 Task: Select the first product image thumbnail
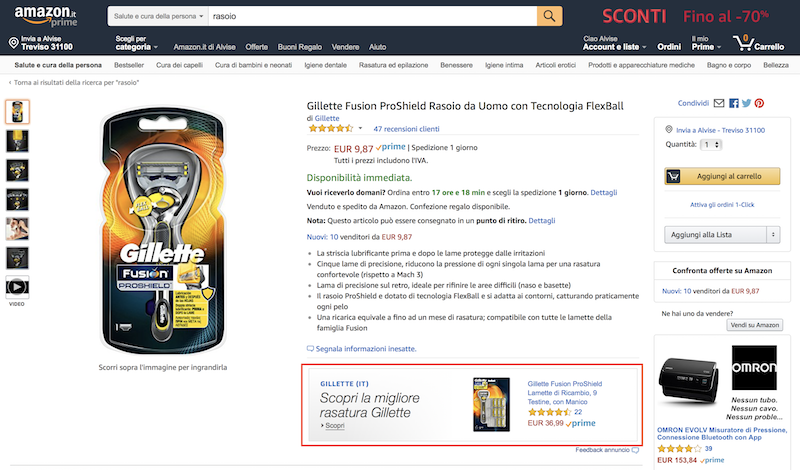(18, 111)
